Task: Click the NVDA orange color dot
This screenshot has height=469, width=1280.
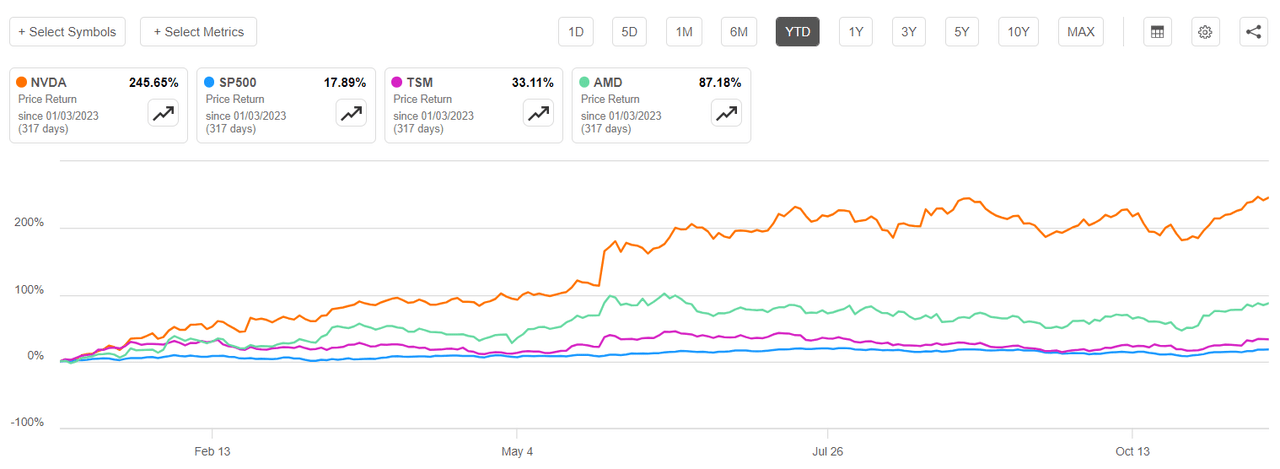Action: 21,83
